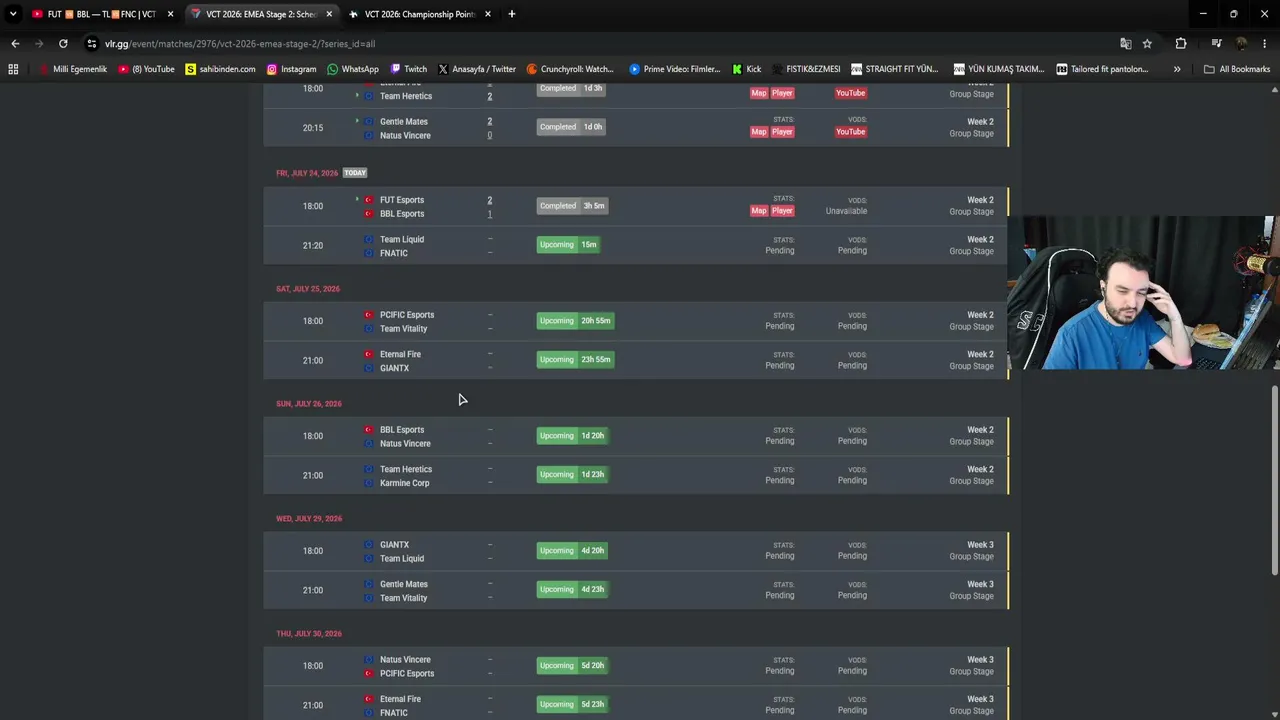Click the Completed 1d 0h badge
The width and height of the screenshot is (1280, 720).
coord(571,127)
